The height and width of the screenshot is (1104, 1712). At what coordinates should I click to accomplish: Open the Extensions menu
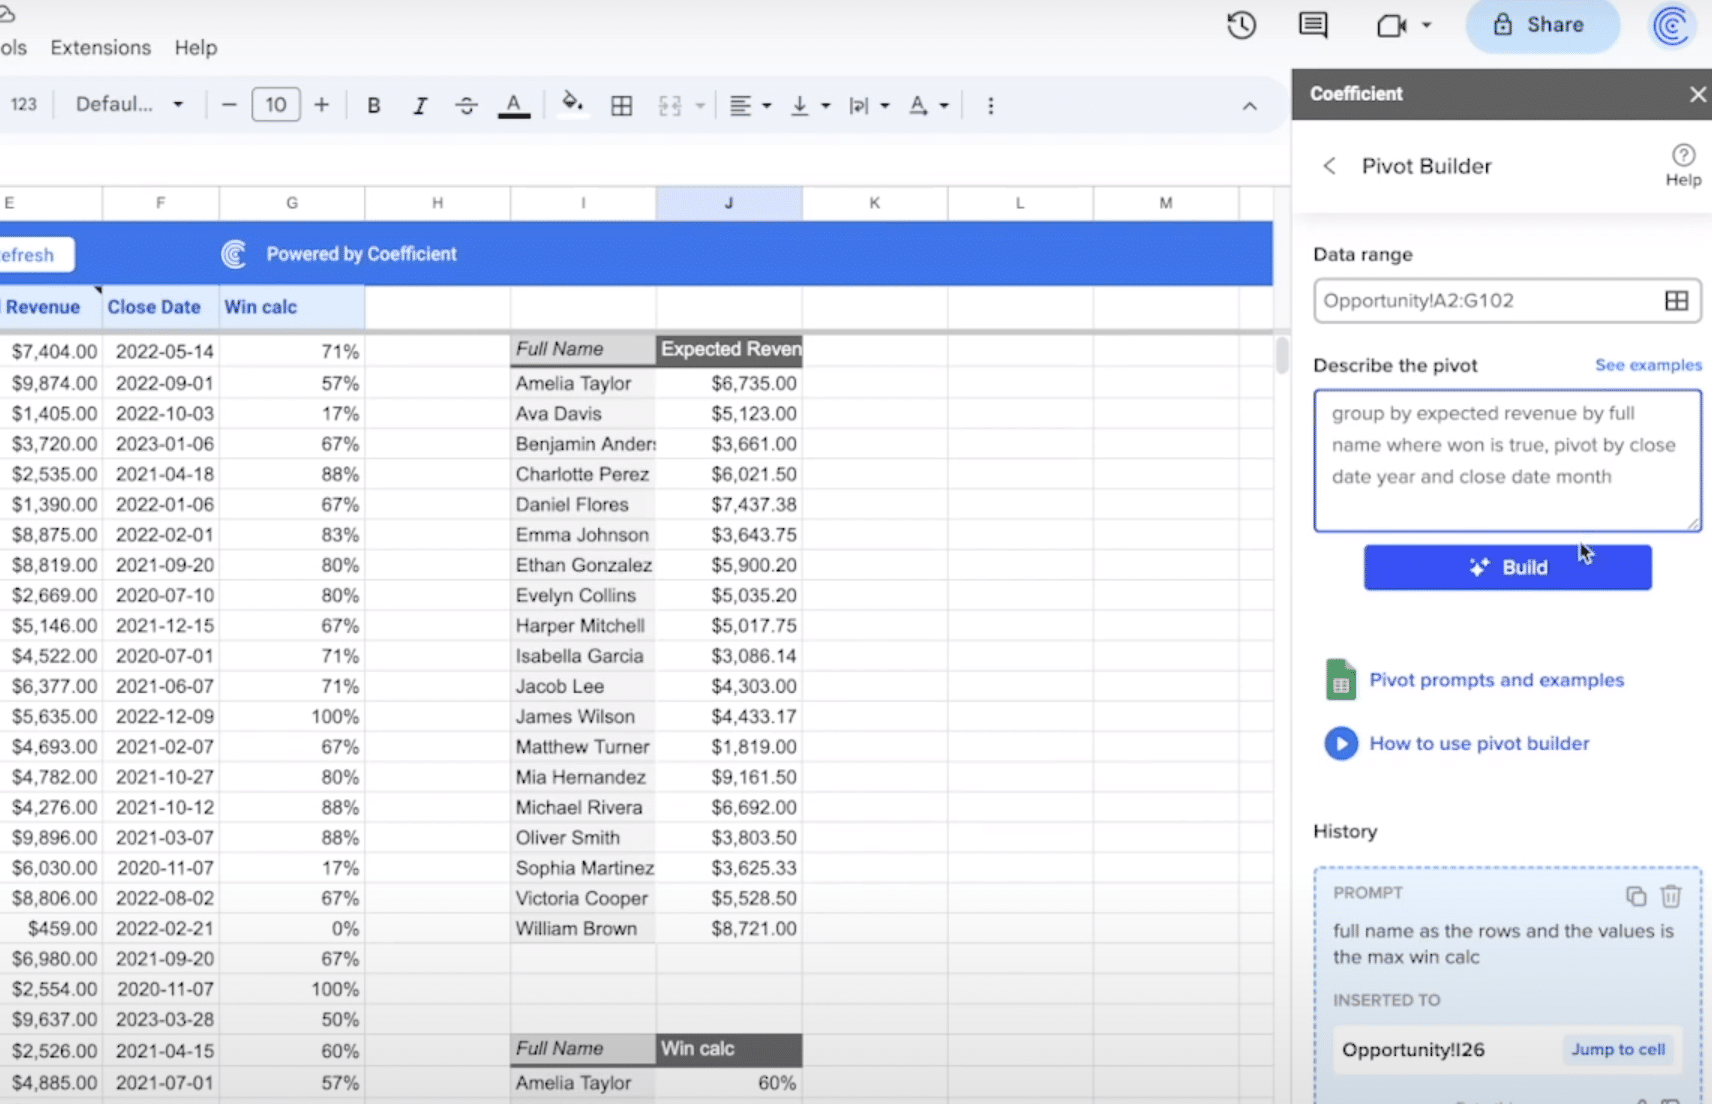tap(100, 47)
